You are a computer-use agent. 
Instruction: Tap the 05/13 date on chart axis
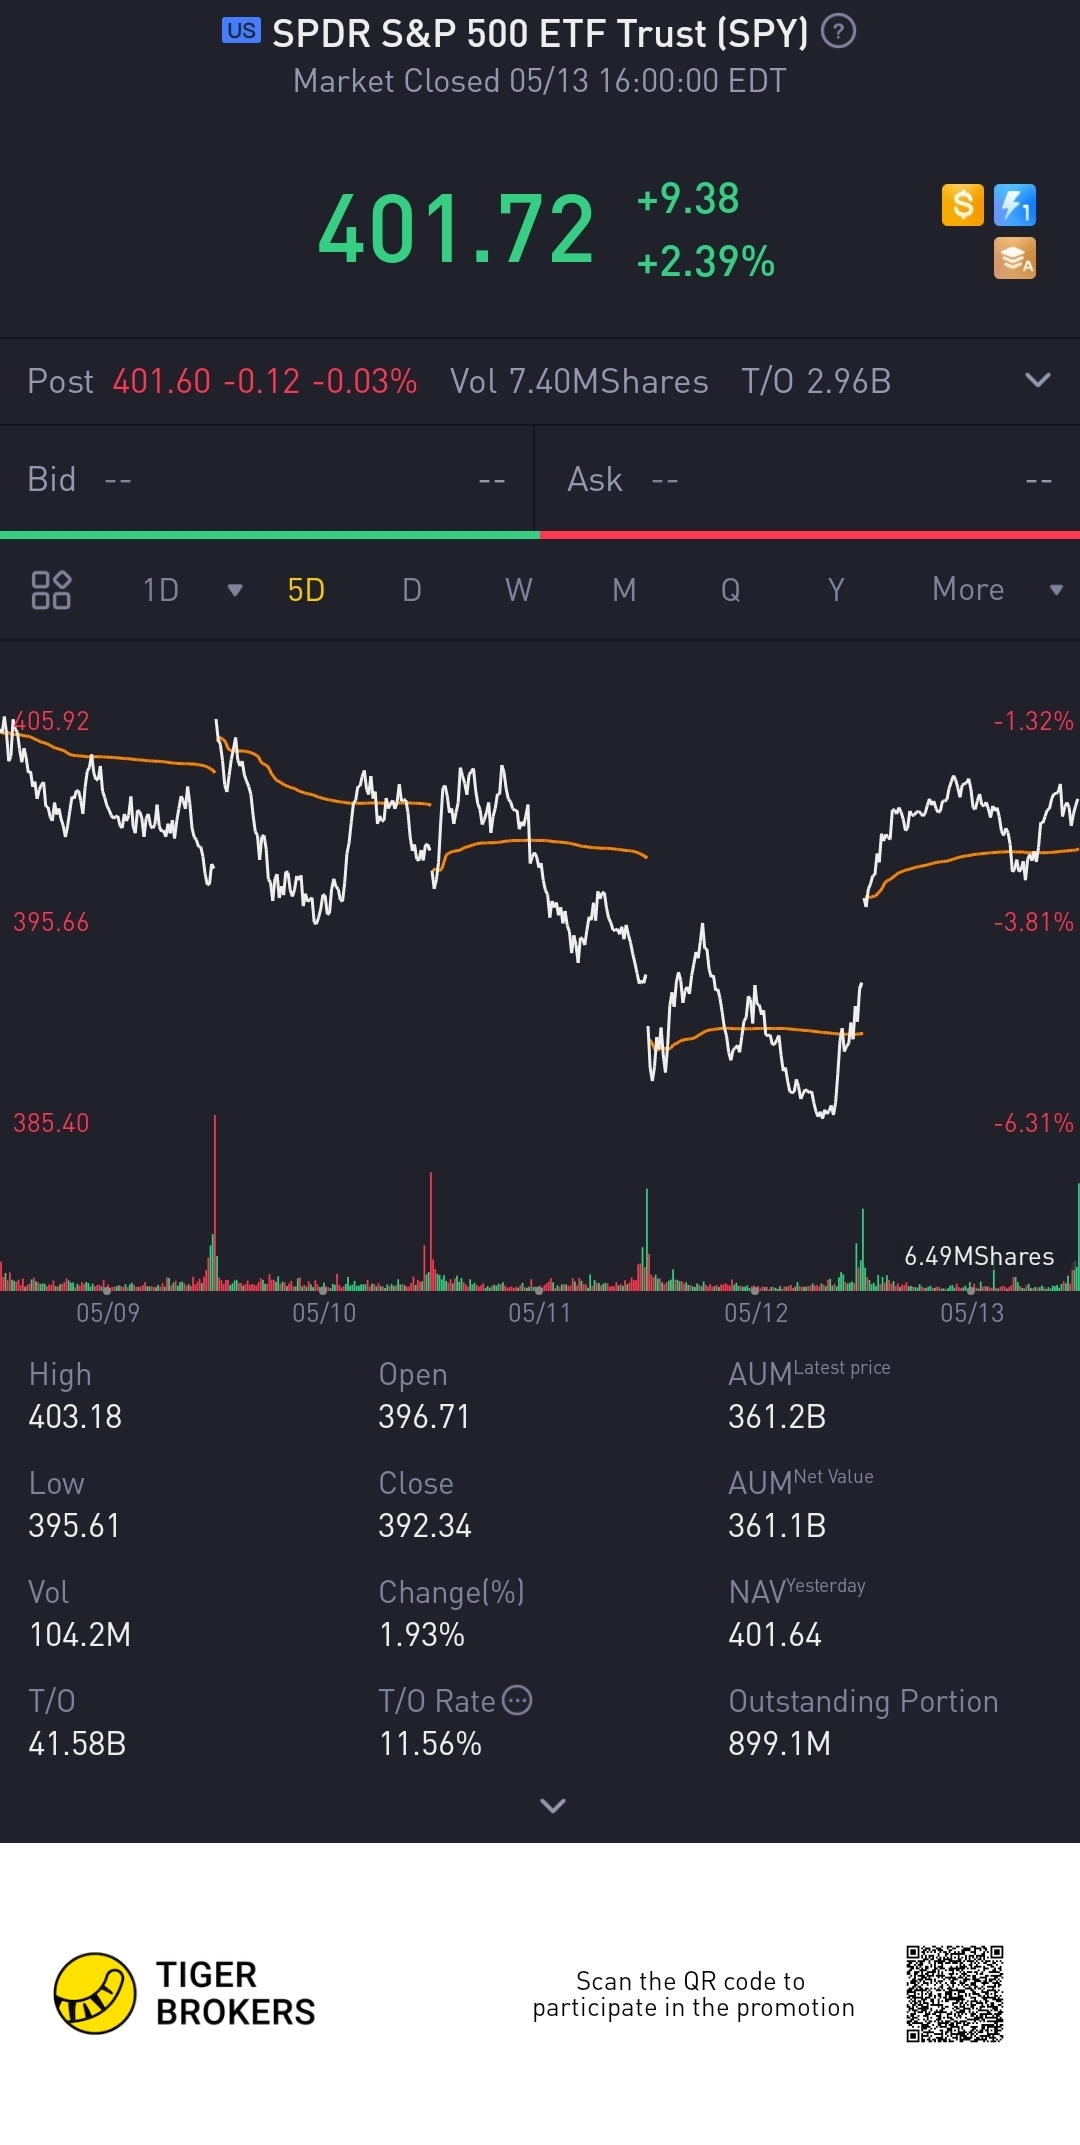(x=972, y=1313)
